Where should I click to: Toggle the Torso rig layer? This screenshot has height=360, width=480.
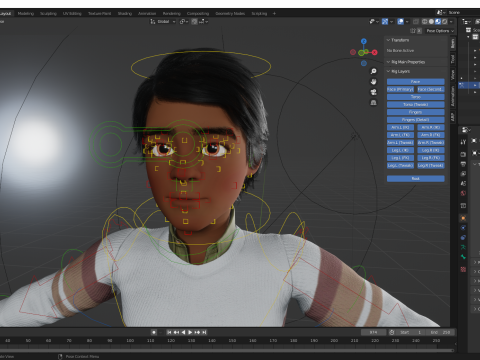coord(415,97)
